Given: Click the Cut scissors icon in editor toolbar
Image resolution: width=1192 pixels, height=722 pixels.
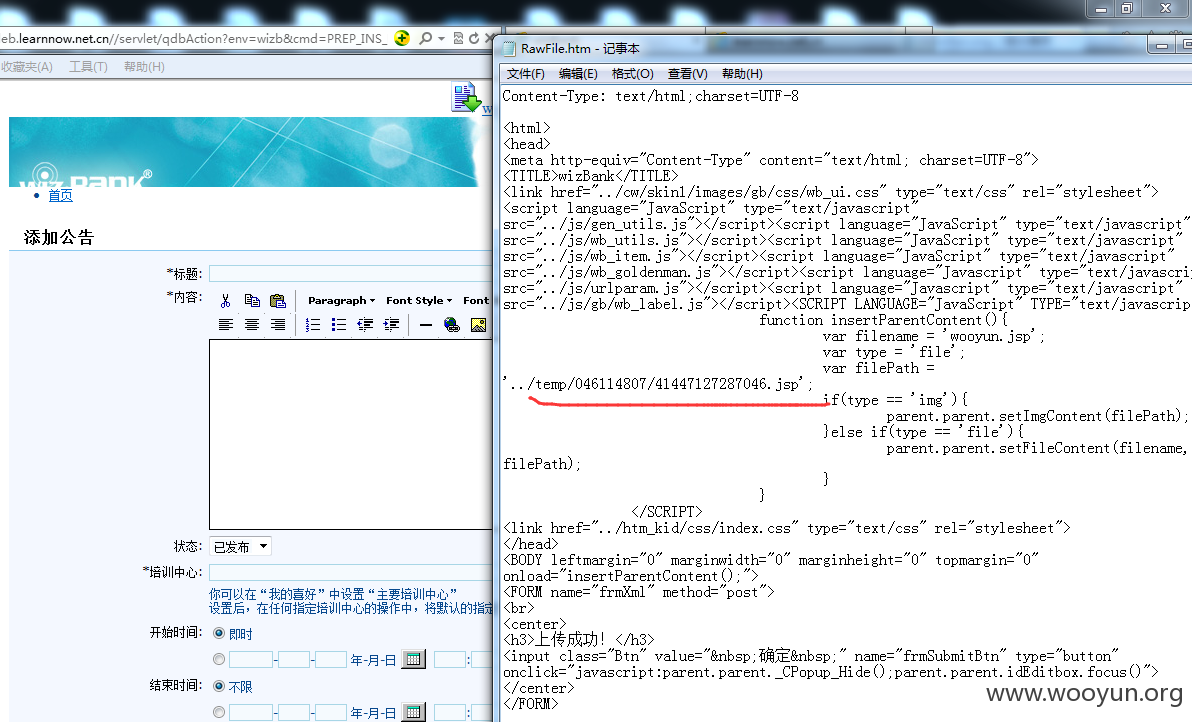Looking at the screenshot, I should coord(225,300).
